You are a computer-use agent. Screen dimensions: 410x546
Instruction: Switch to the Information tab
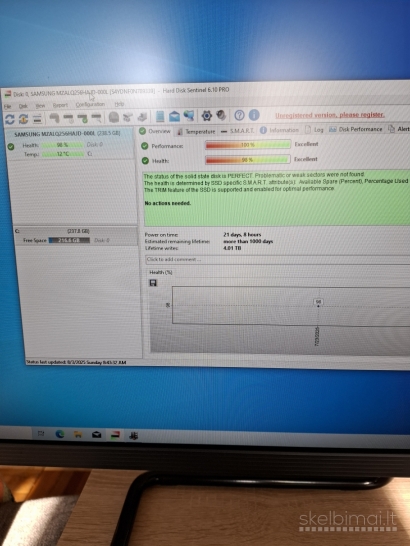click(279, 130)
